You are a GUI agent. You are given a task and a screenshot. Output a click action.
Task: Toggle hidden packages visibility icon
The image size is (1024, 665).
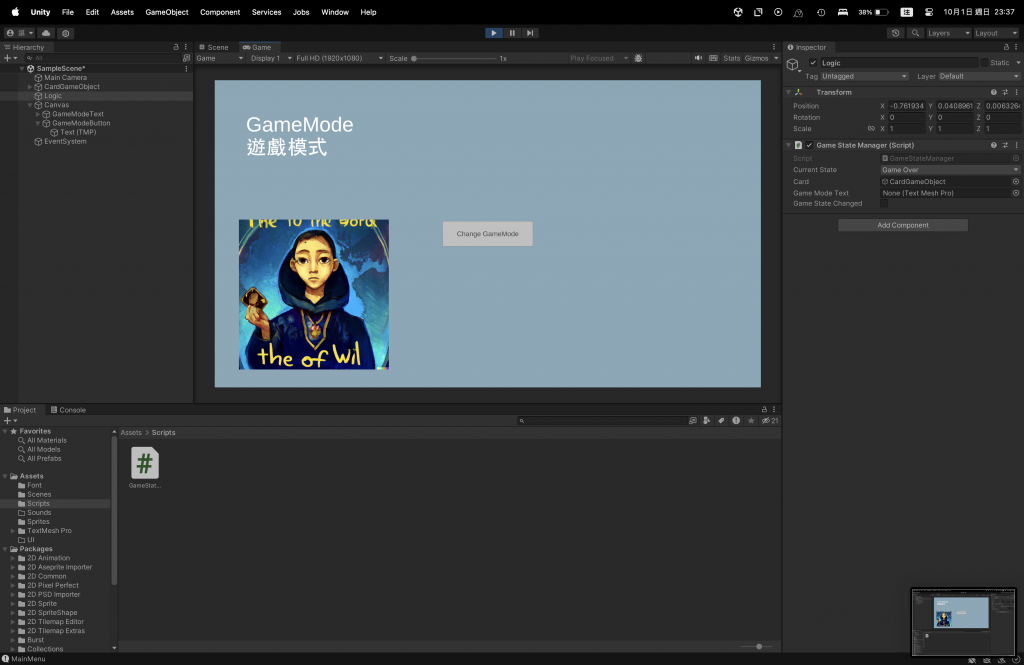tap(770, 421)
